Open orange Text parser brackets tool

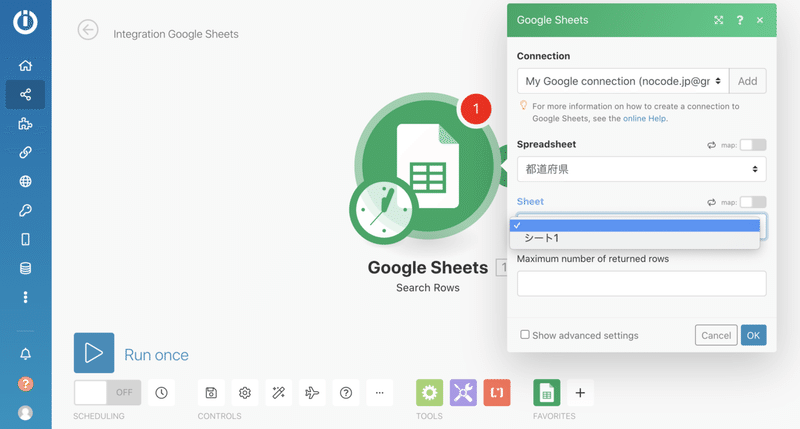tap(497, 392)
